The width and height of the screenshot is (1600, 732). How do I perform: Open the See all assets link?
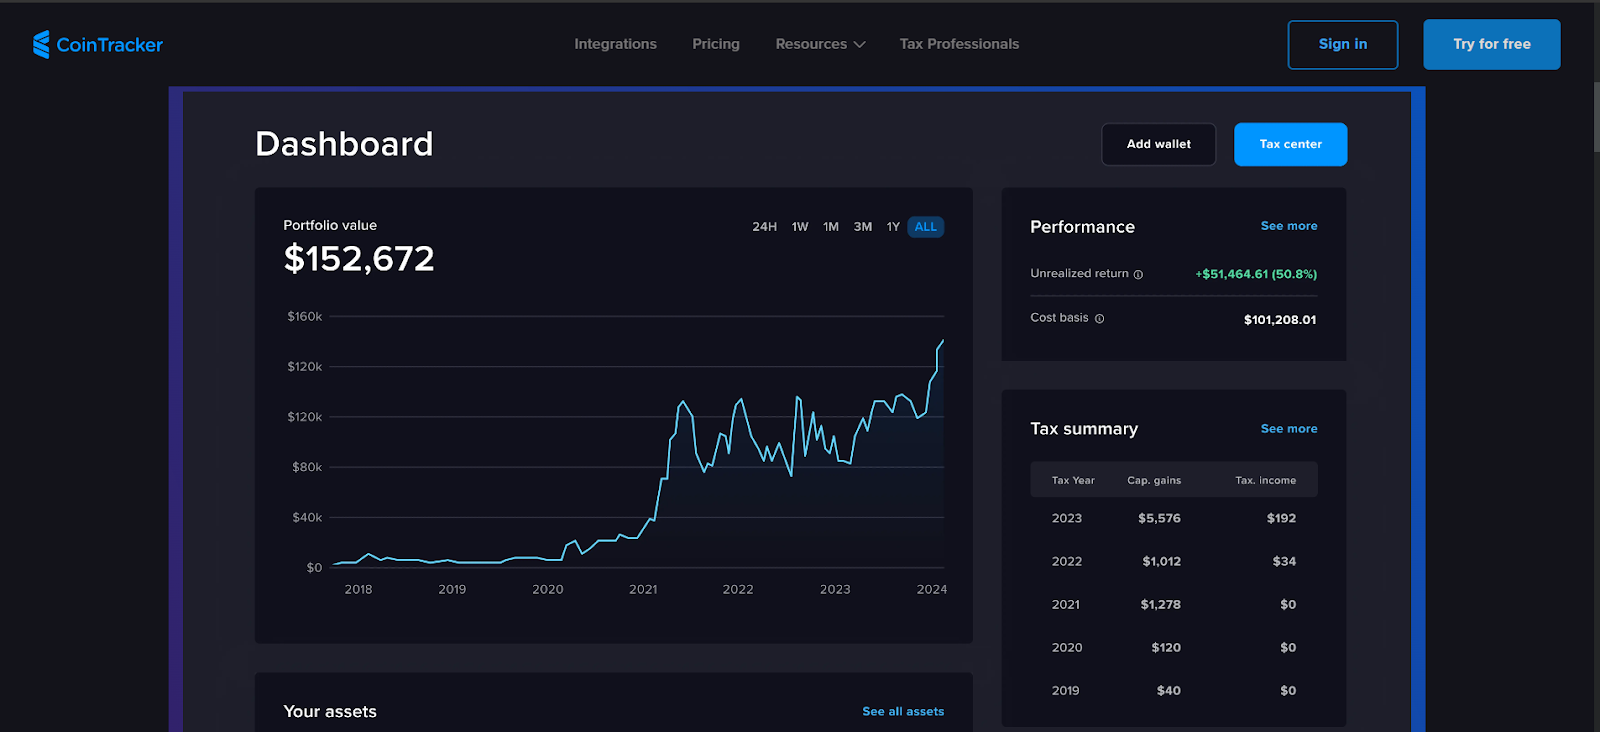pyautogui.click(x=903, y=712)
